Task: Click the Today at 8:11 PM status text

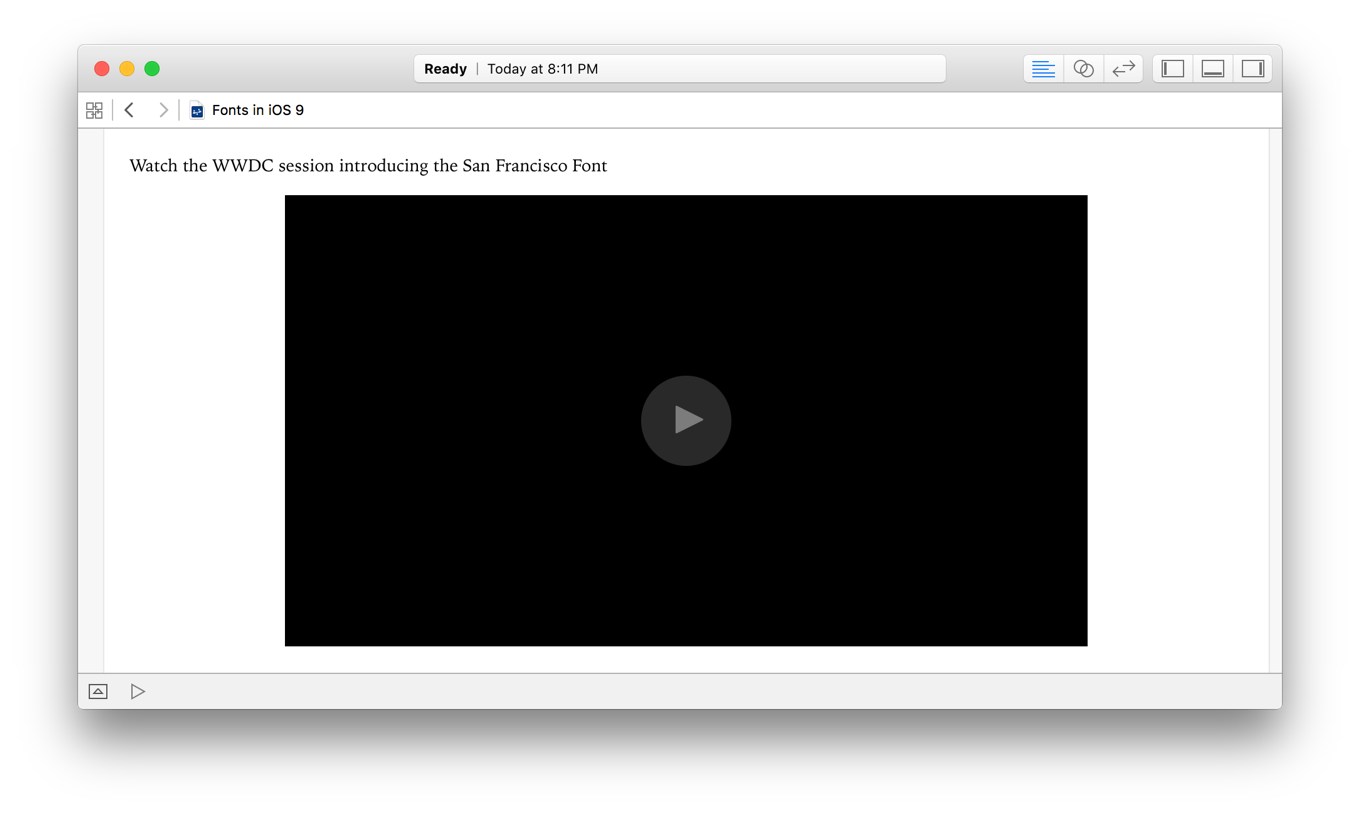Action: pos(542,68)
